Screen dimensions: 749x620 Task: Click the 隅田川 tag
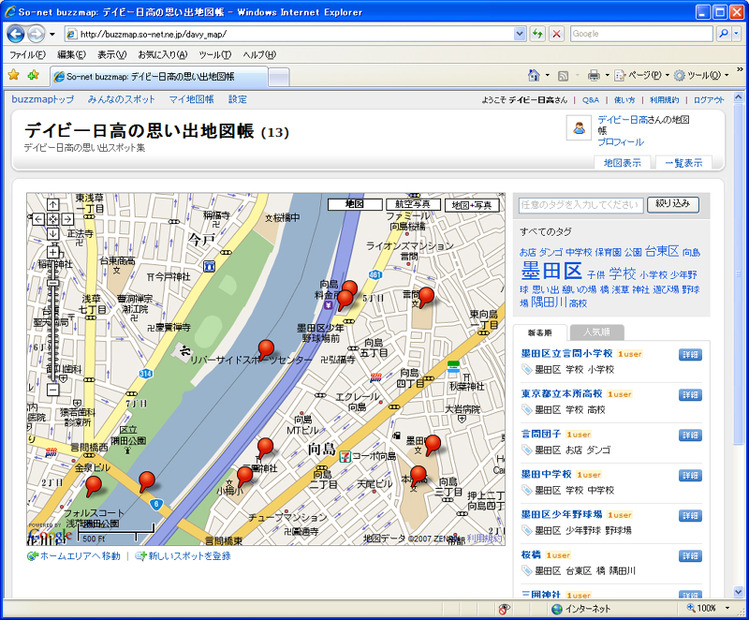pos(549,301)
